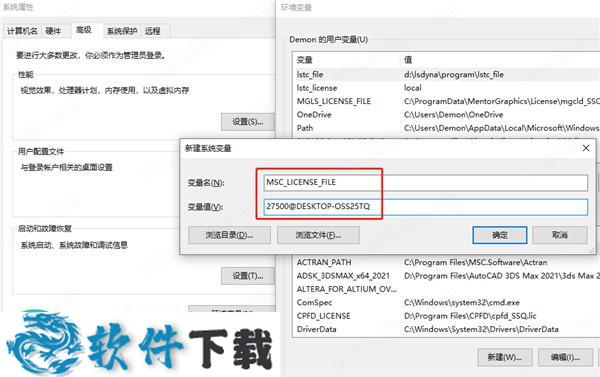Viewport: 600px width, 377px height.
Task: Click the 浏览文件(F)... button
Action: tap(318, 235)
